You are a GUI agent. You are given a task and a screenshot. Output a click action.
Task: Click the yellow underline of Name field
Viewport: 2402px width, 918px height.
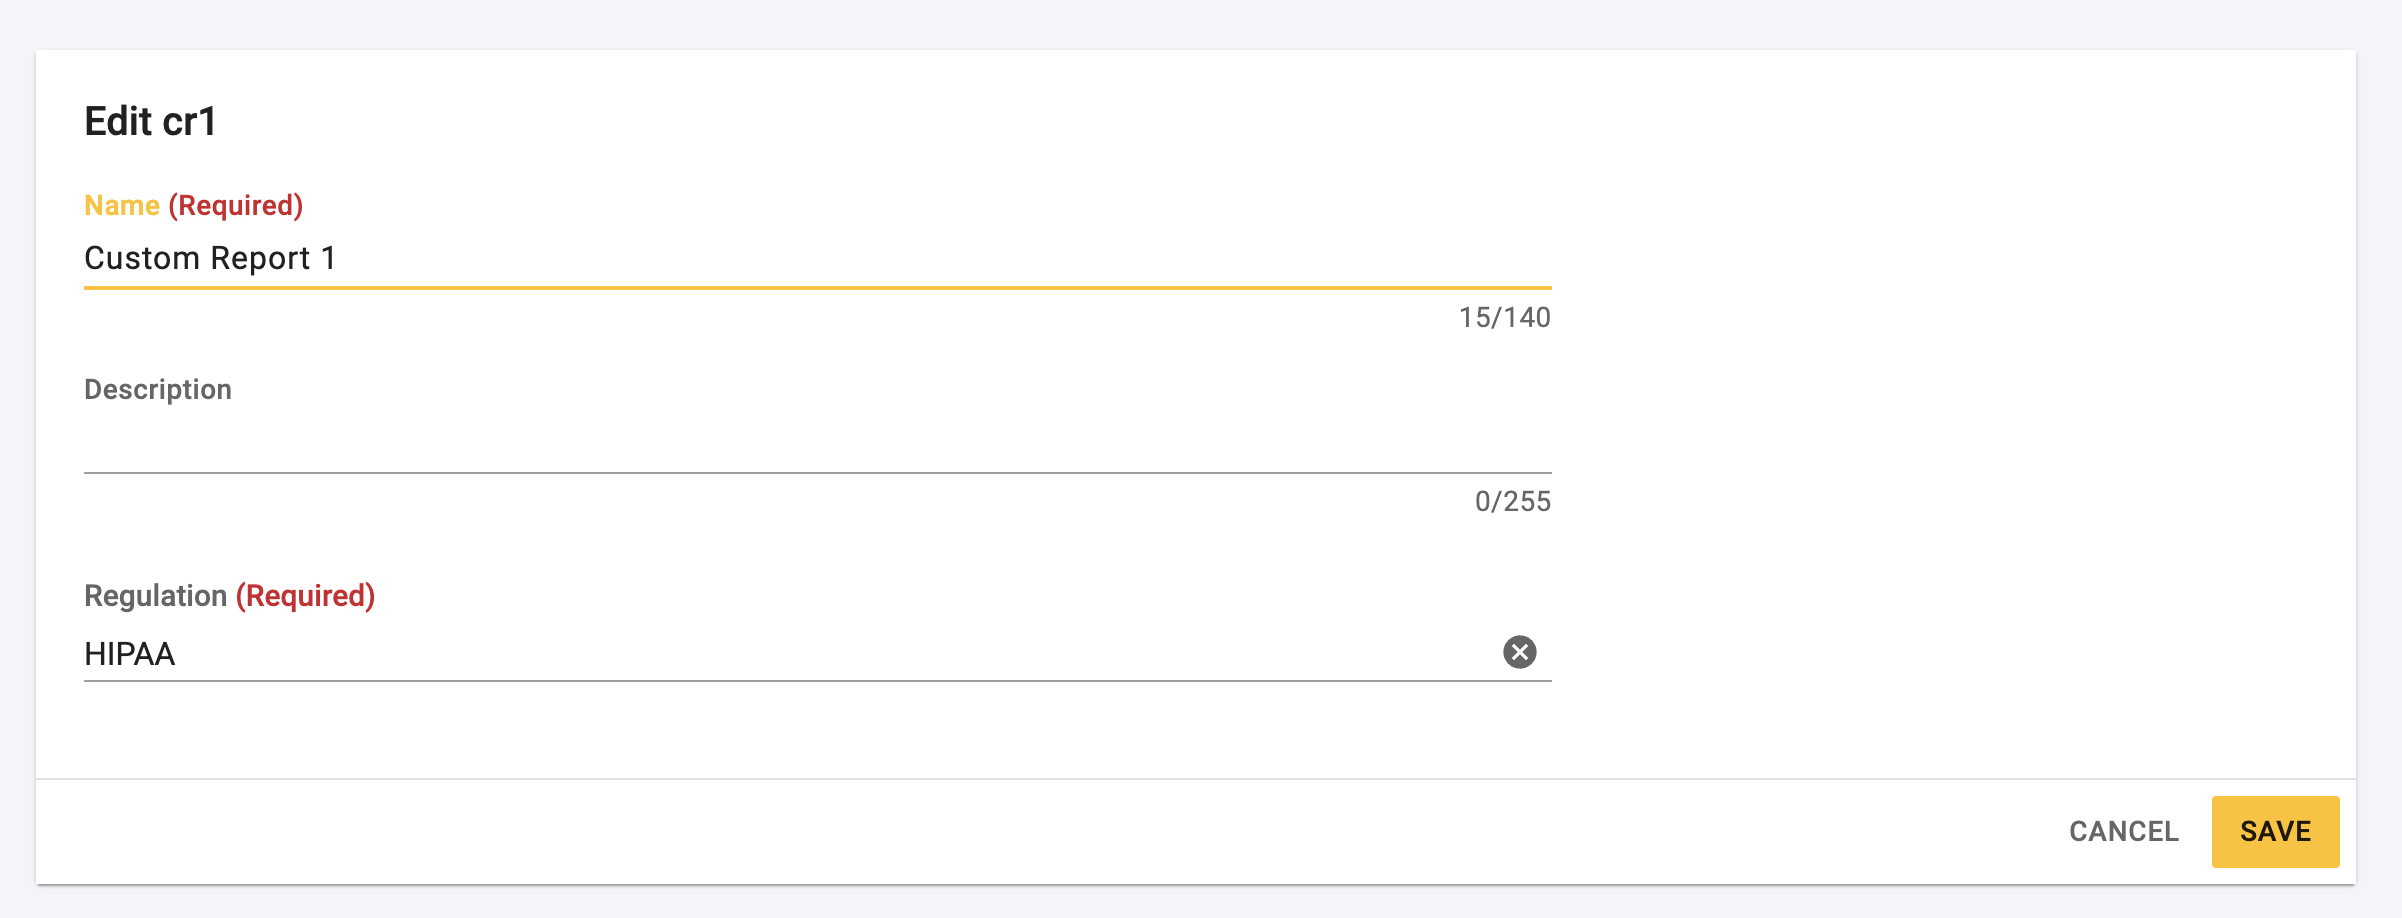point(816,288)
